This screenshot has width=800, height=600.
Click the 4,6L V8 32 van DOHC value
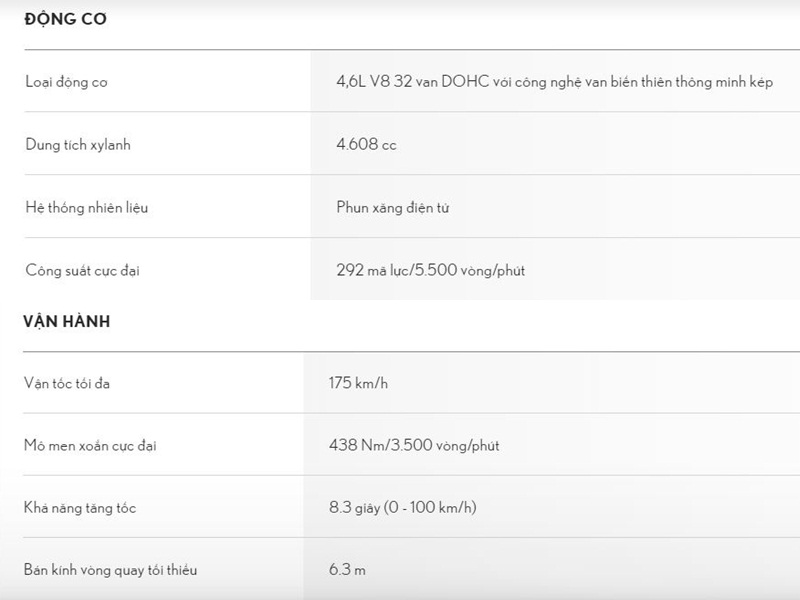554,82
